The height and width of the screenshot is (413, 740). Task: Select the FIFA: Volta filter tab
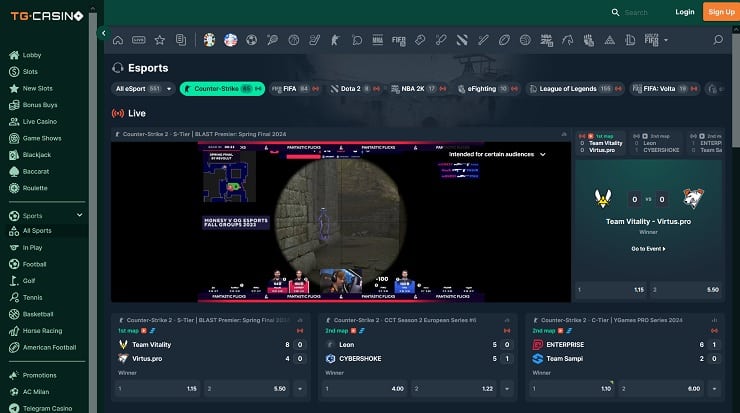coord(664,89)
